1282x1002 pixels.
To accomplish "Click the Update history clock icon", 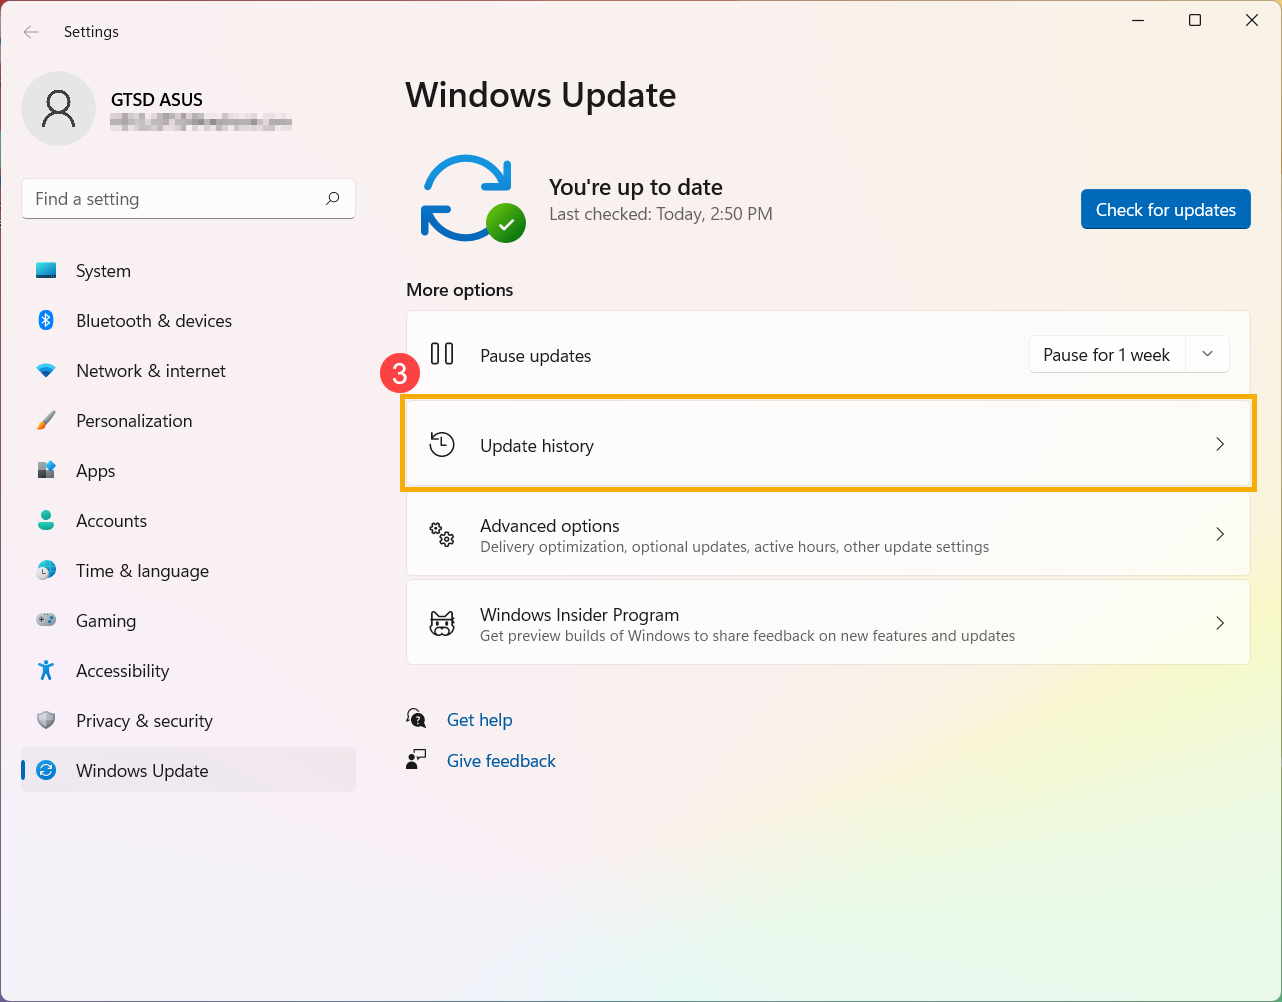I will coord(442,444).
